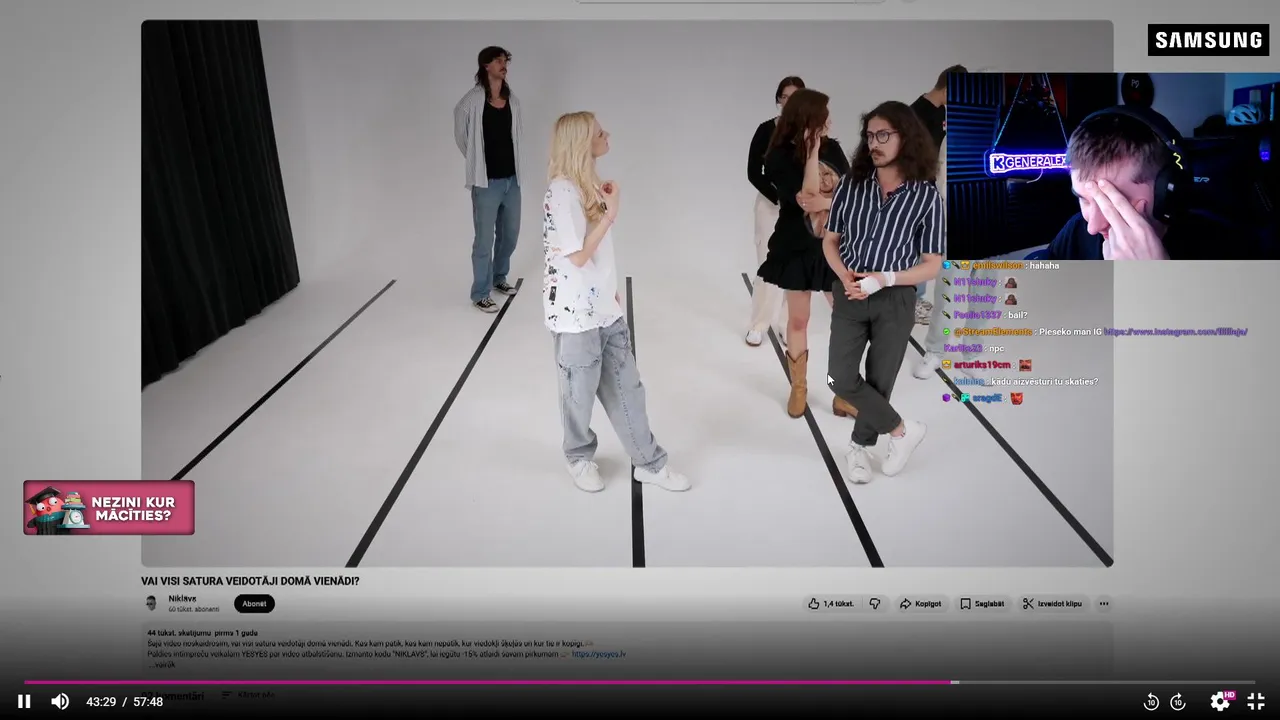This screenshot has width=1280, height=720.
Task: Click chat message 'kadu aizvesturi tu skaties?'
Action: pos(1044,382)
